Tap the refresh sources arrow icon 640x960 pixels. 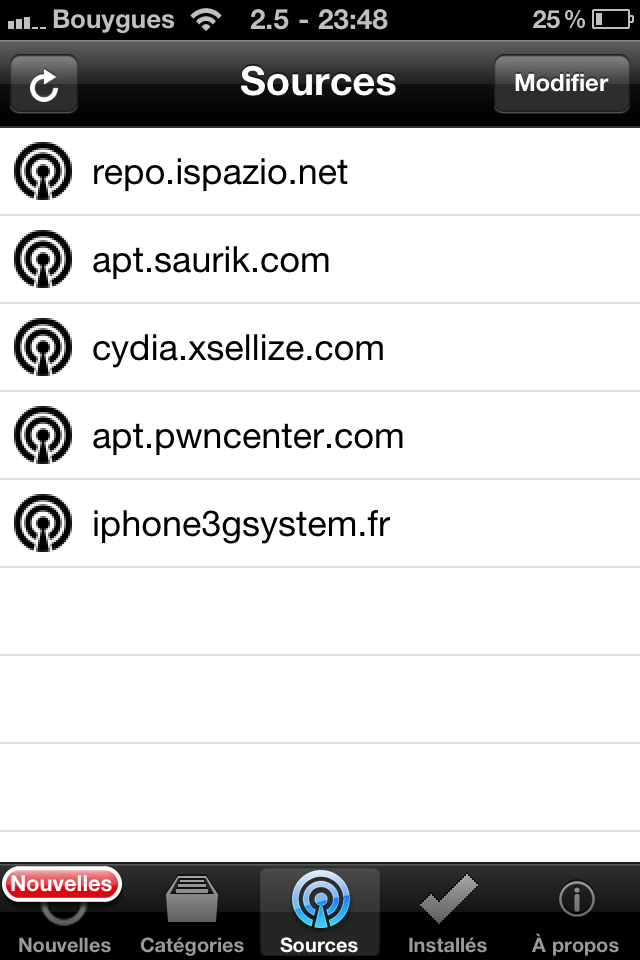pos(44,84)
